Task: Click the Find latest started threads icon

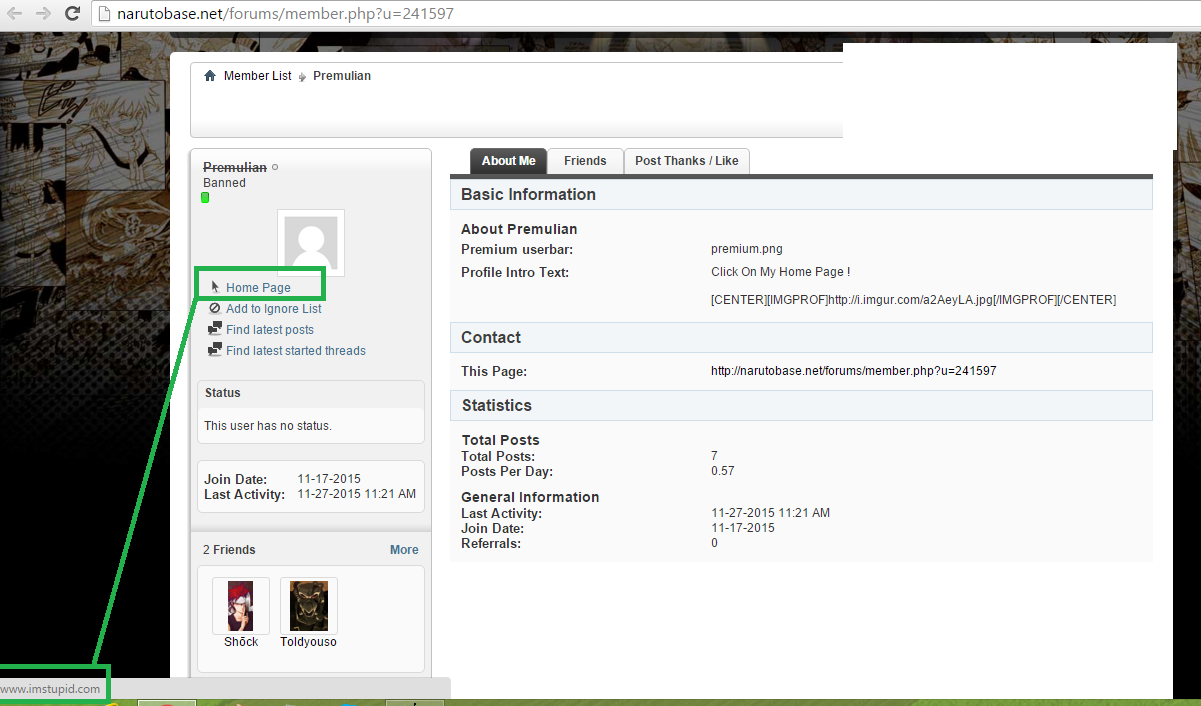Action: point(214,350)
